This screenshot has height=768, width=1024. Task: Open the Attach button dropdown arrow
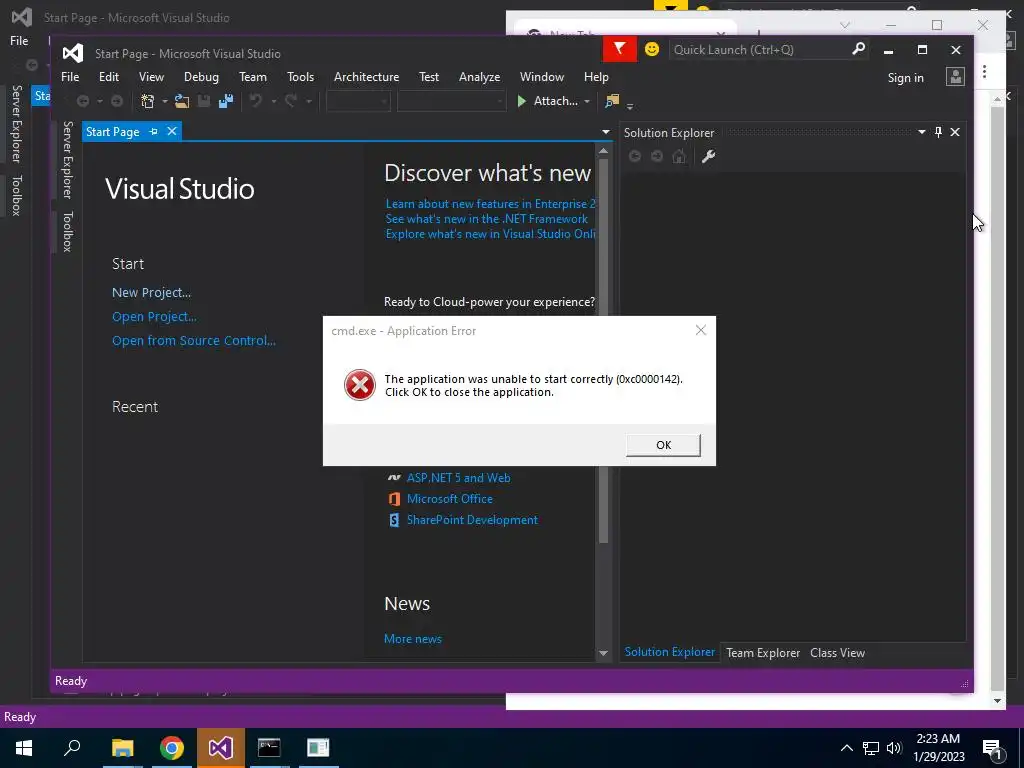coord(587,102)
